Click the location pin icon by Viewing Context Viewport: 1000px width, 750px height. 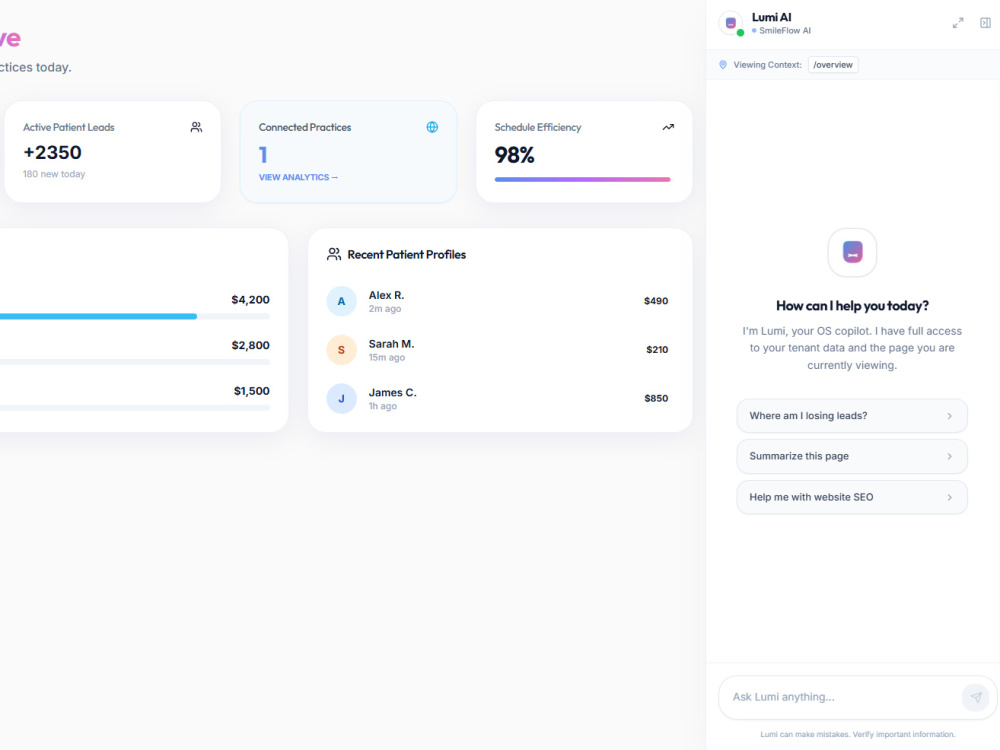click(723, 64)
